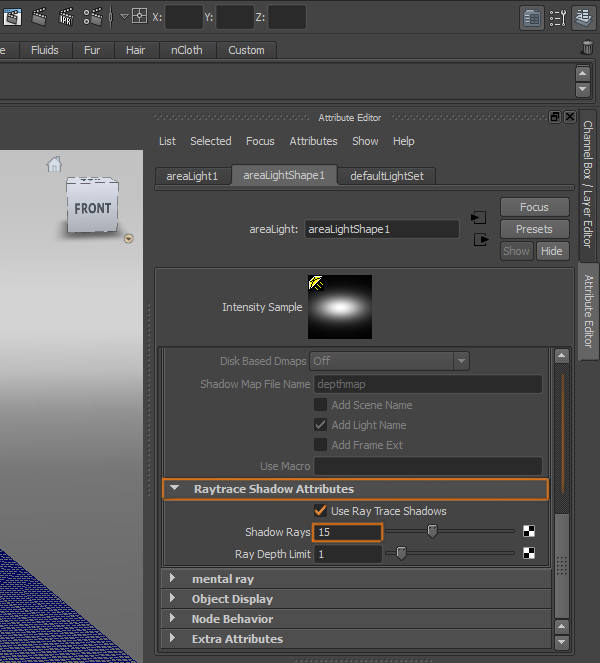Screen dimensions: 600x663
Task: Click the home icon above view cube
Action: pos(54,165)
